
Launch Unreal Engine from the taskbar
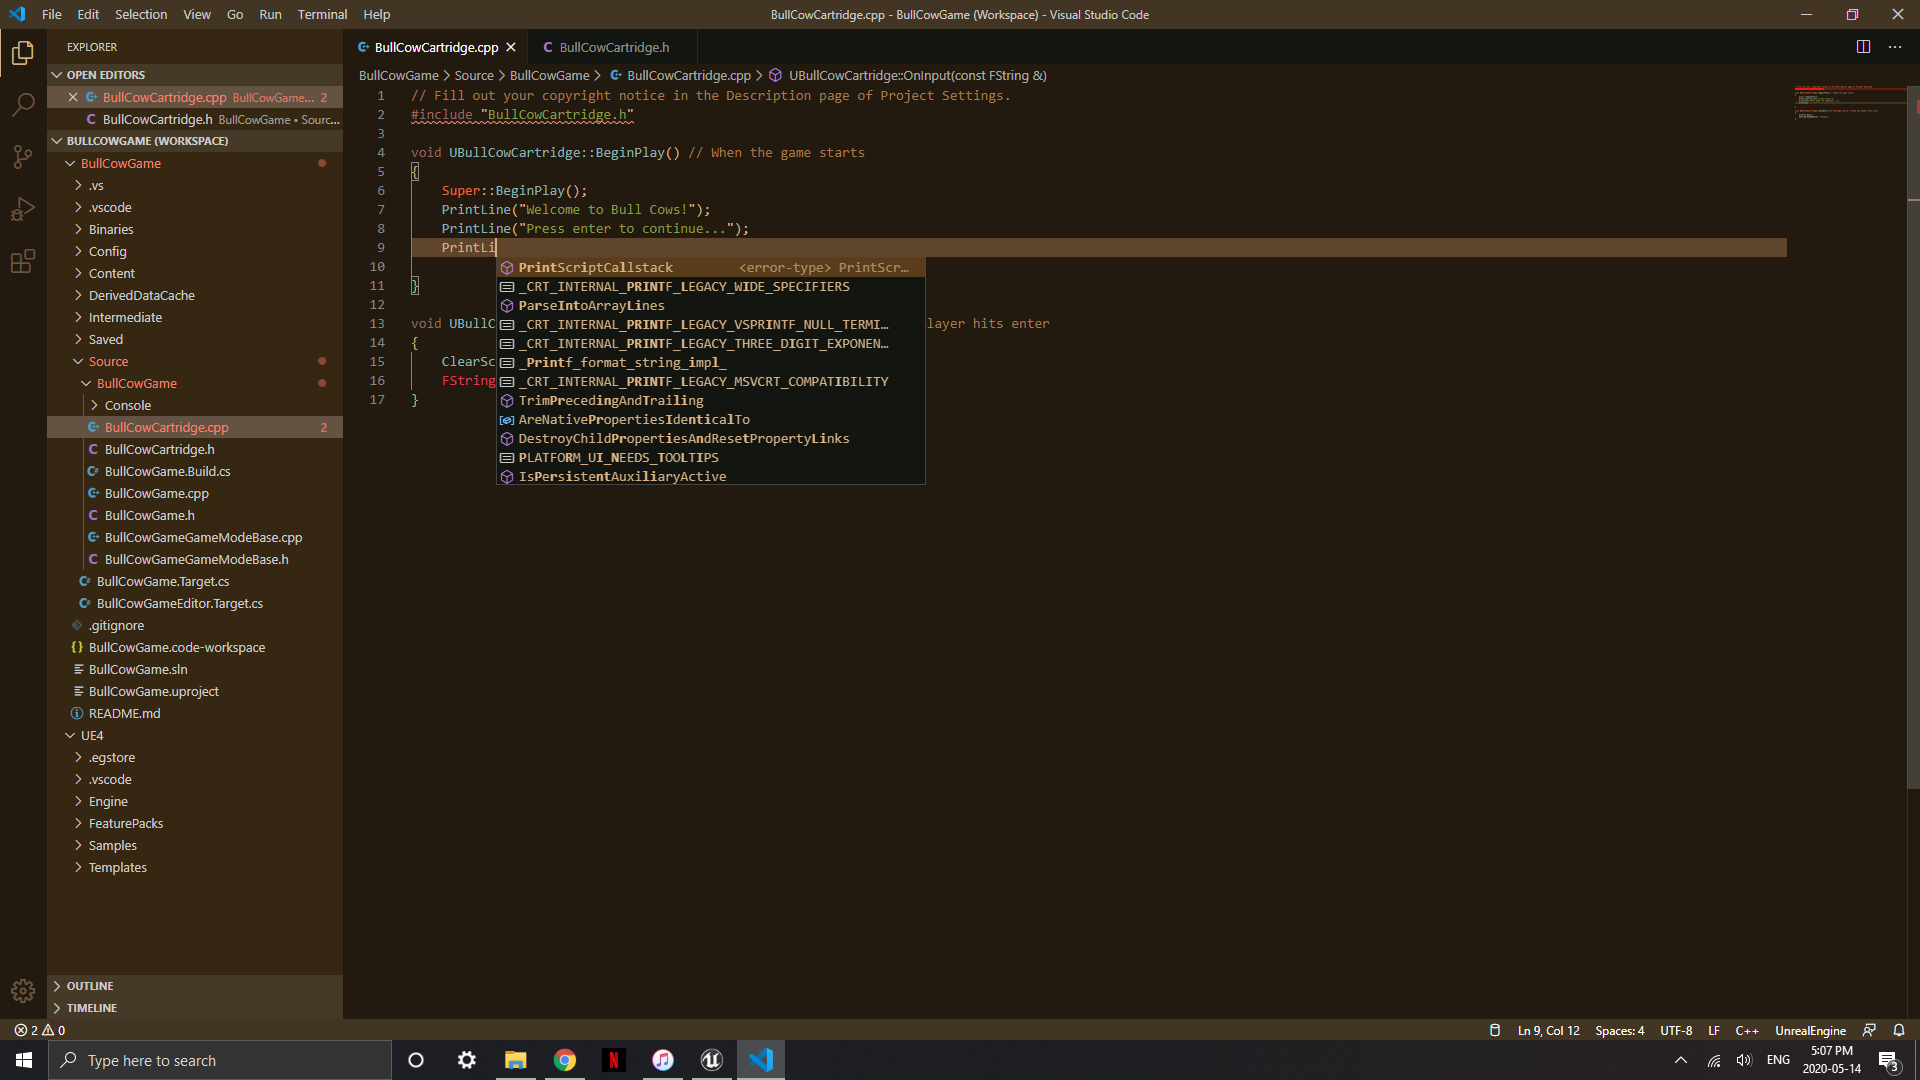[711, 1060]
